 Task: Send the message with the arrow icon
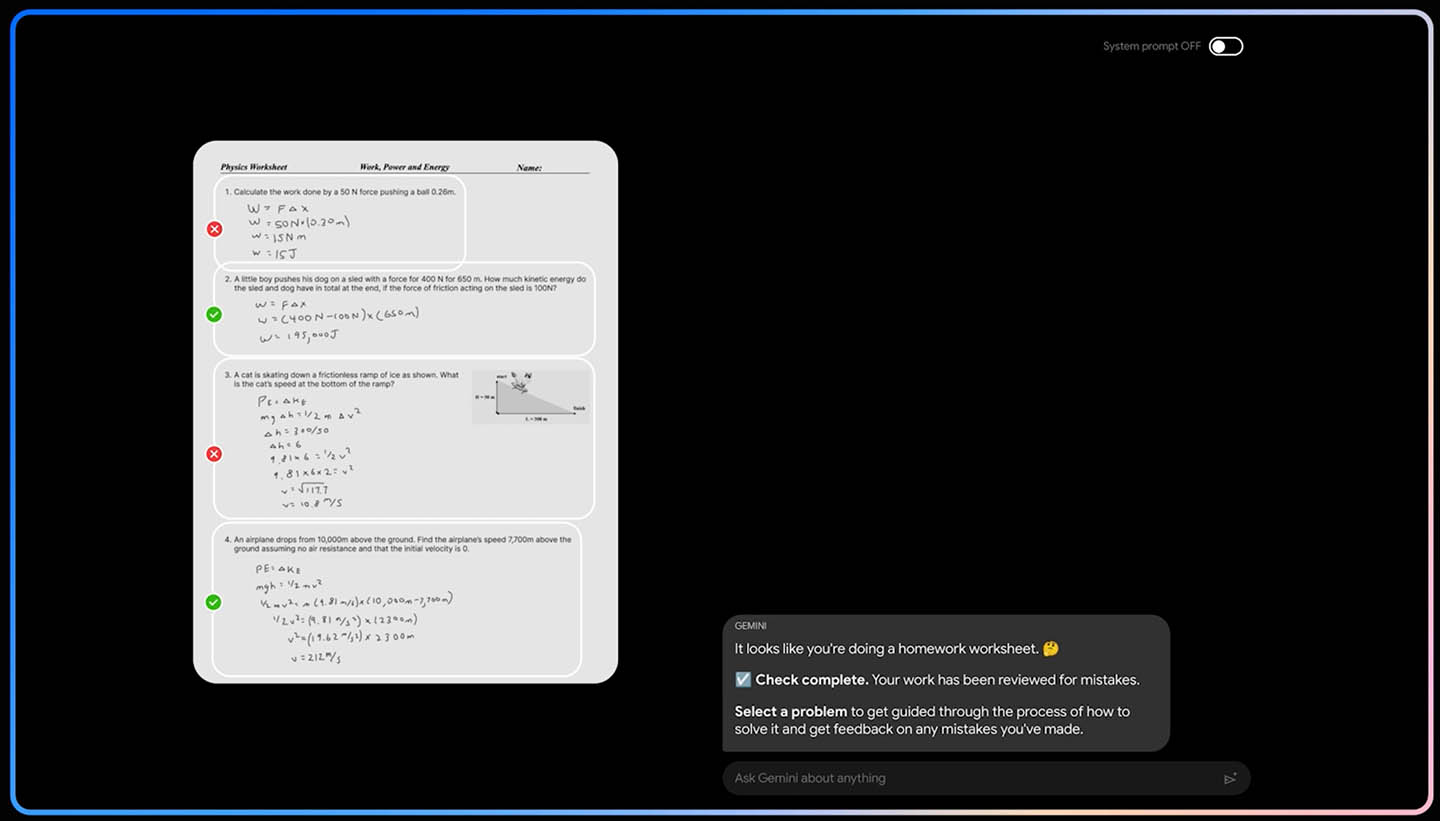point(1230,778)
